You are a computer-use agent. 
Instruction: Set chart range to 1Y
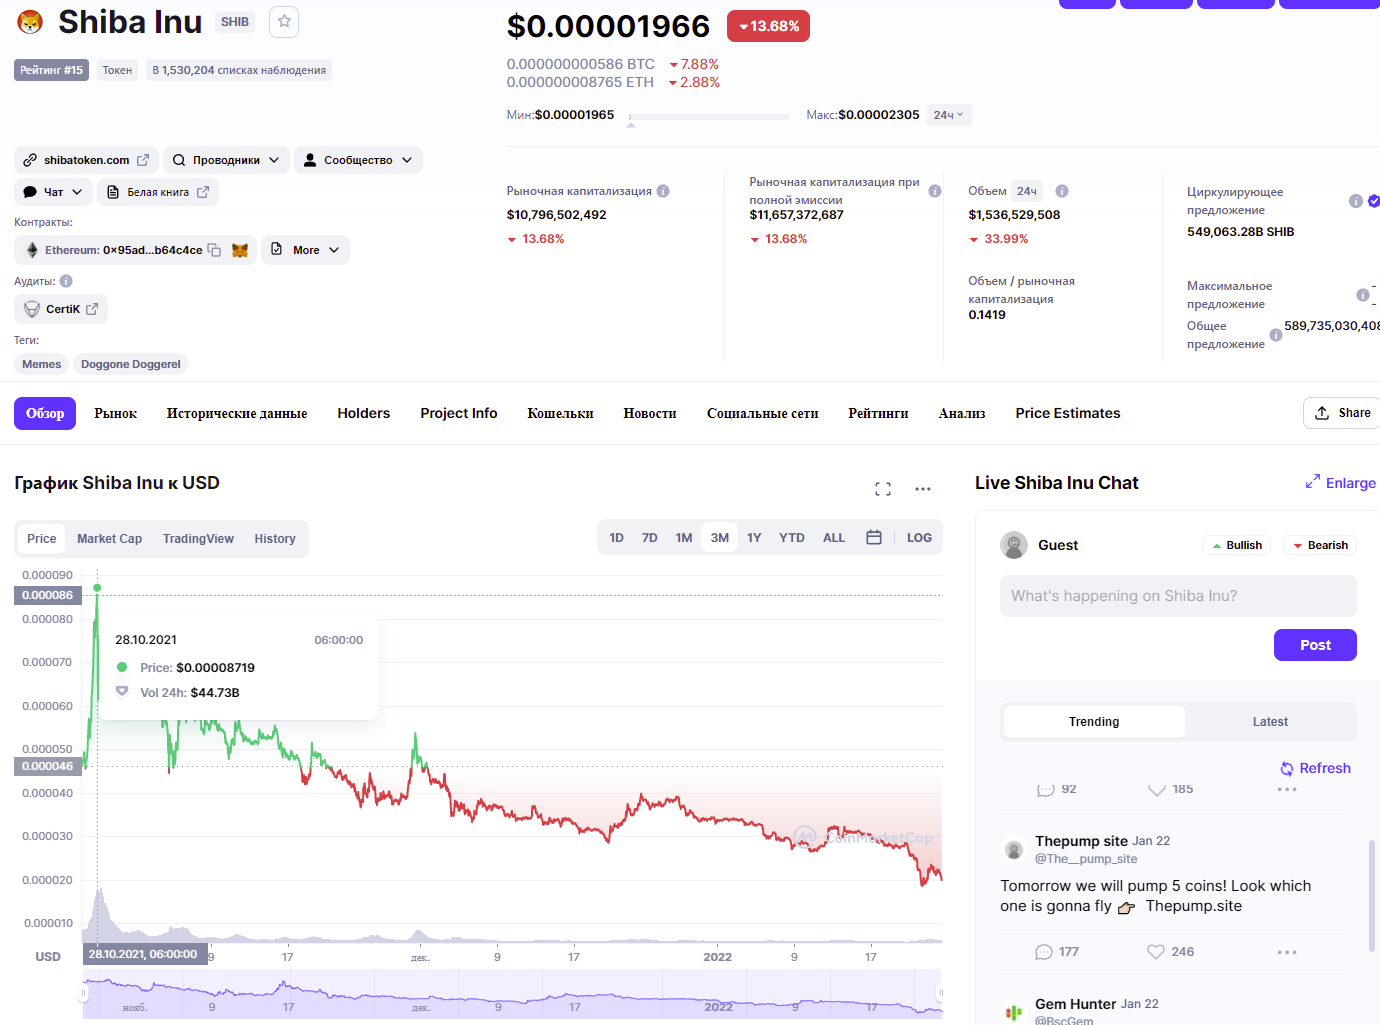(x=754, y=538)
